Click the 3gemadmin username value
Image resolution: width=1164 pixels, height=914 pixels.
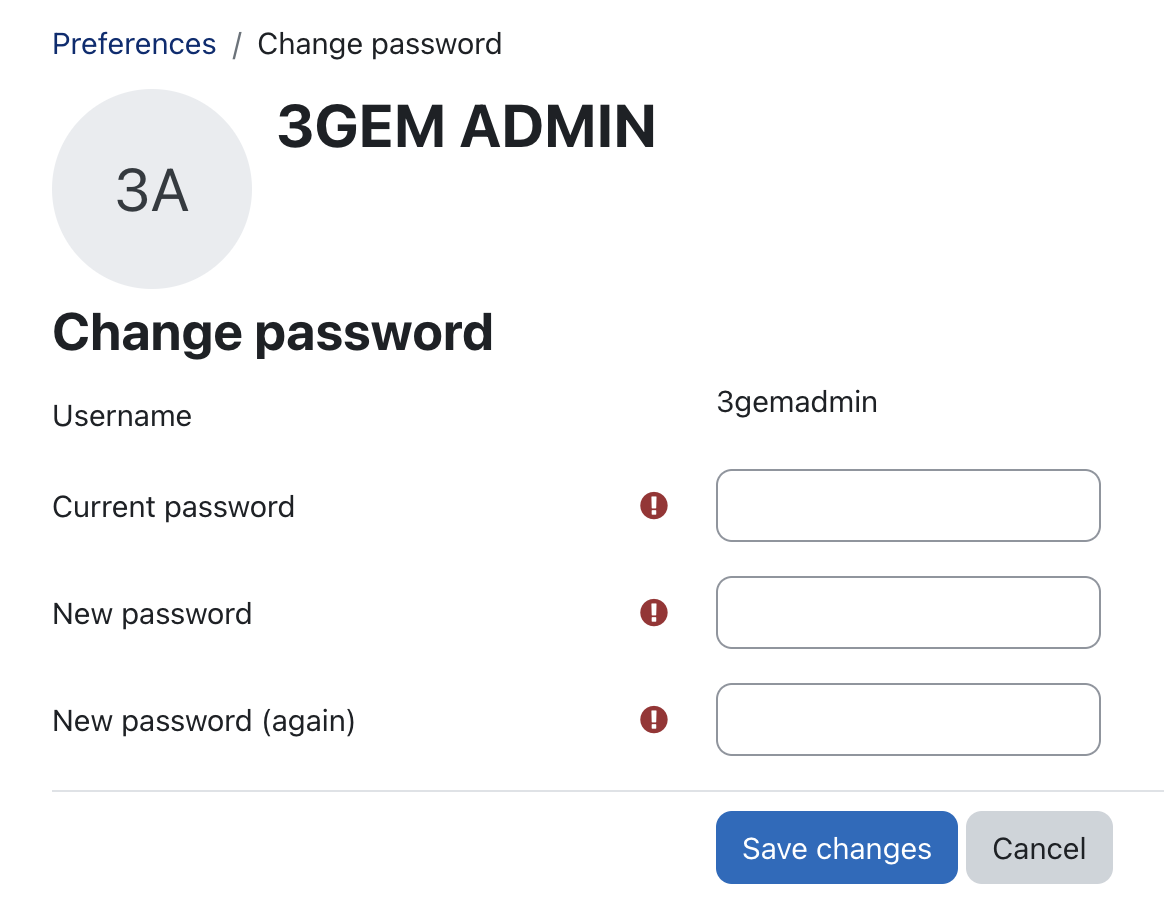click(x=797, y=402)
